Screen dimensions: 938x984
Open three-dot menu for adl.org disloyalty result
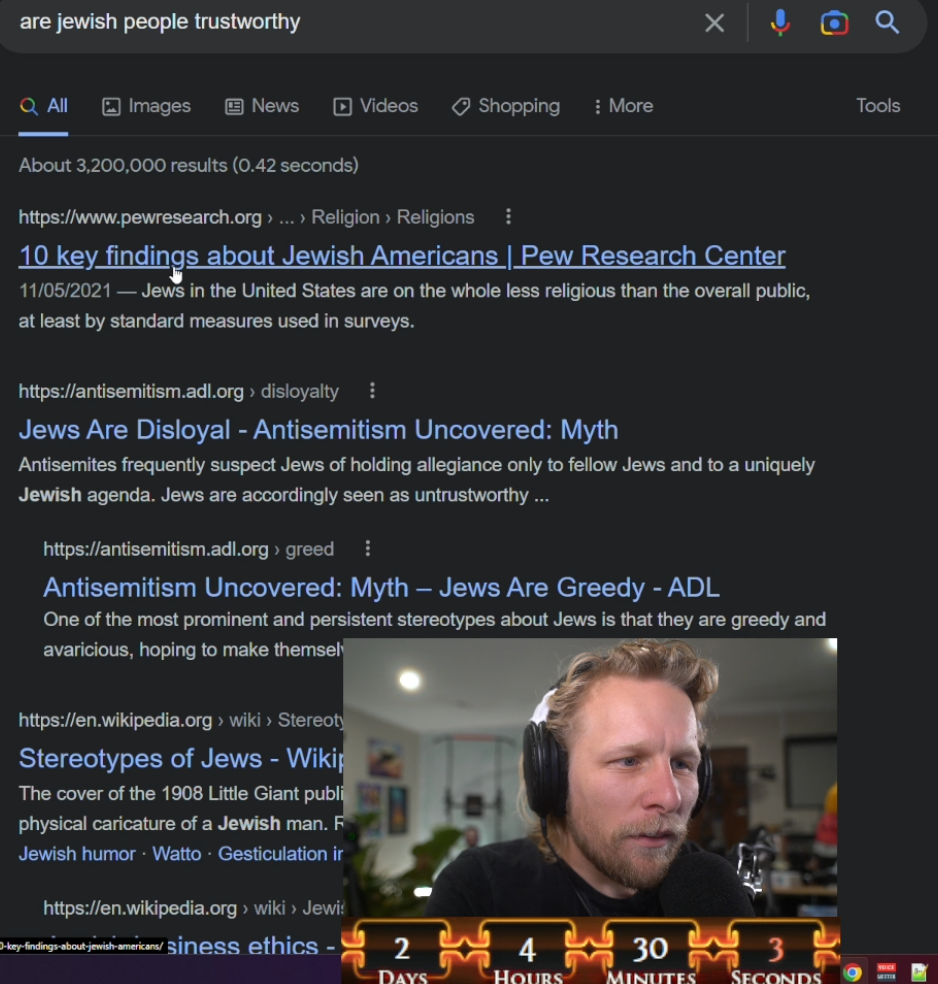coord(372,391)
